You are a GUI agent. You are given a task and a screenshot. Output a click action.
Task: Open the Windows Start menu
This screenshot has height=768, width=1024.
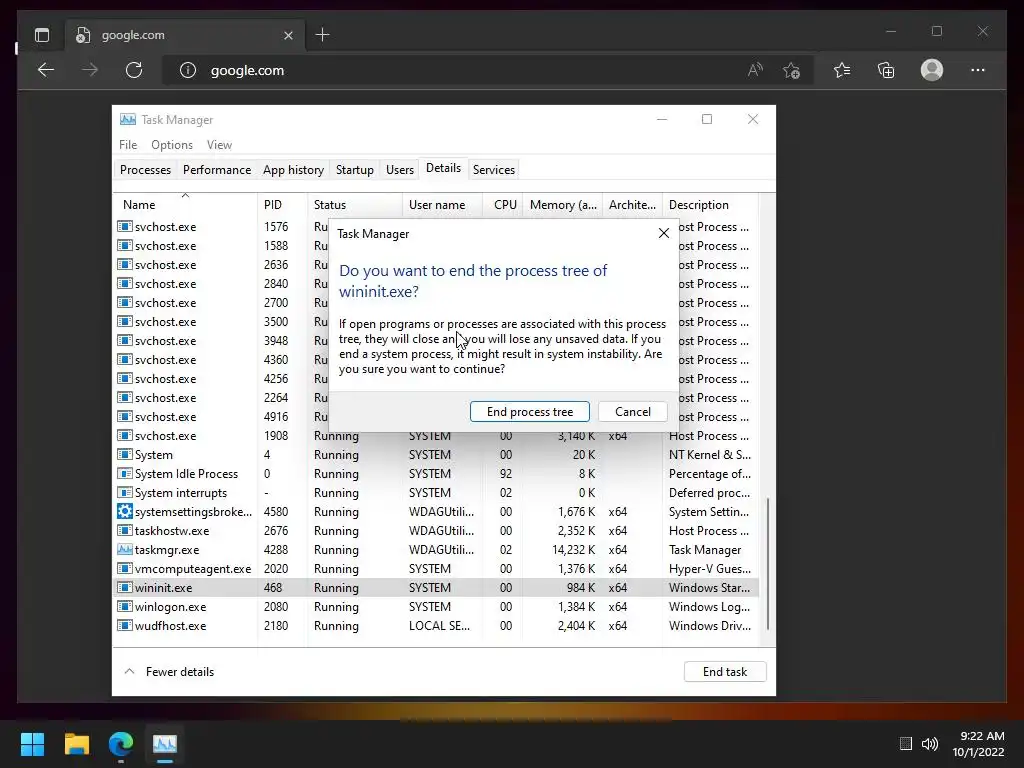(x=32, y=744)
